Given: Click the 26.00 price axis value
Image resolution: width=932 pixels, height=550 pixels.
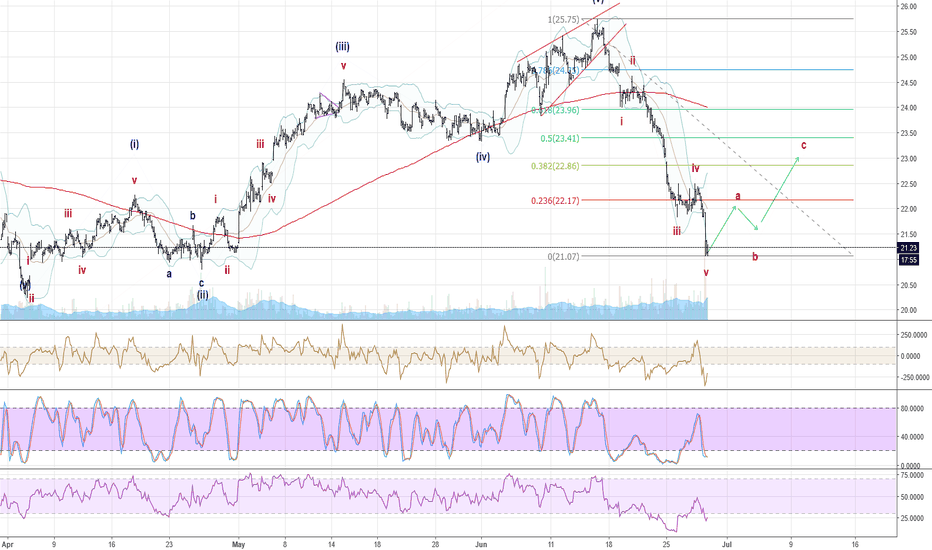Looking at the screenshot, I should (x=908, y=7).
